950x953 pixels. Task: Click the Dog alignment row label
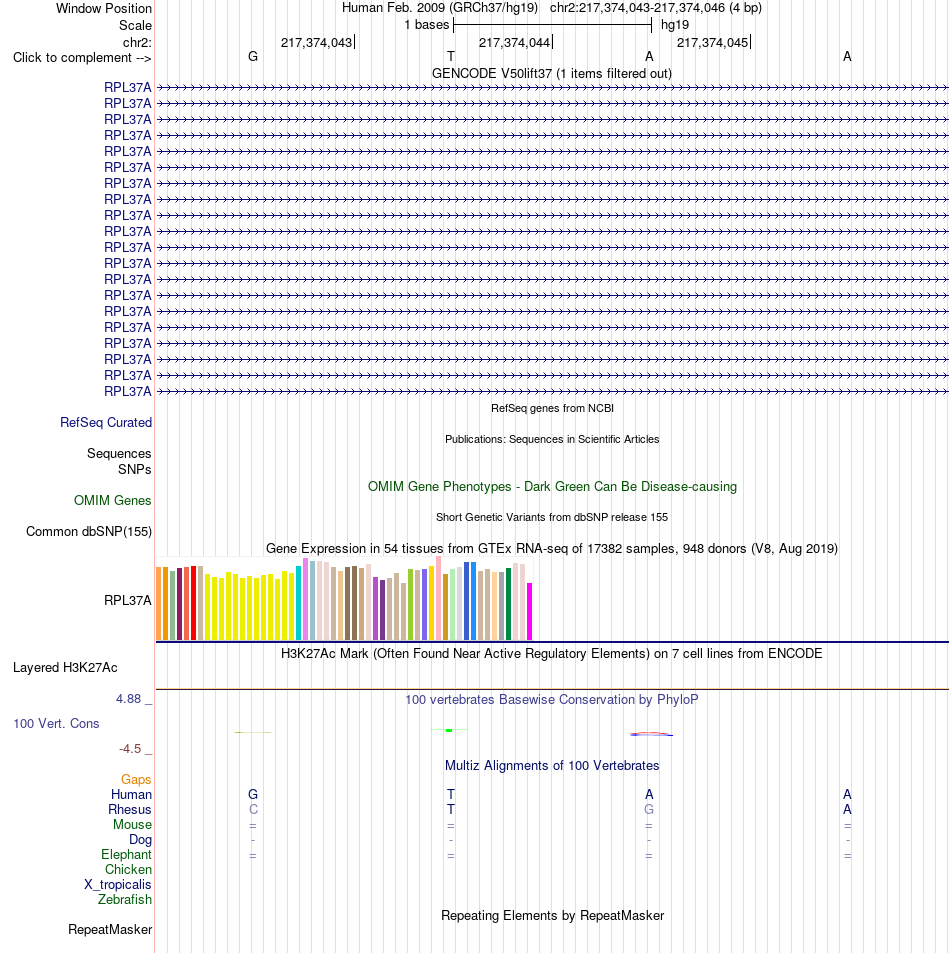tap(140, 840)
